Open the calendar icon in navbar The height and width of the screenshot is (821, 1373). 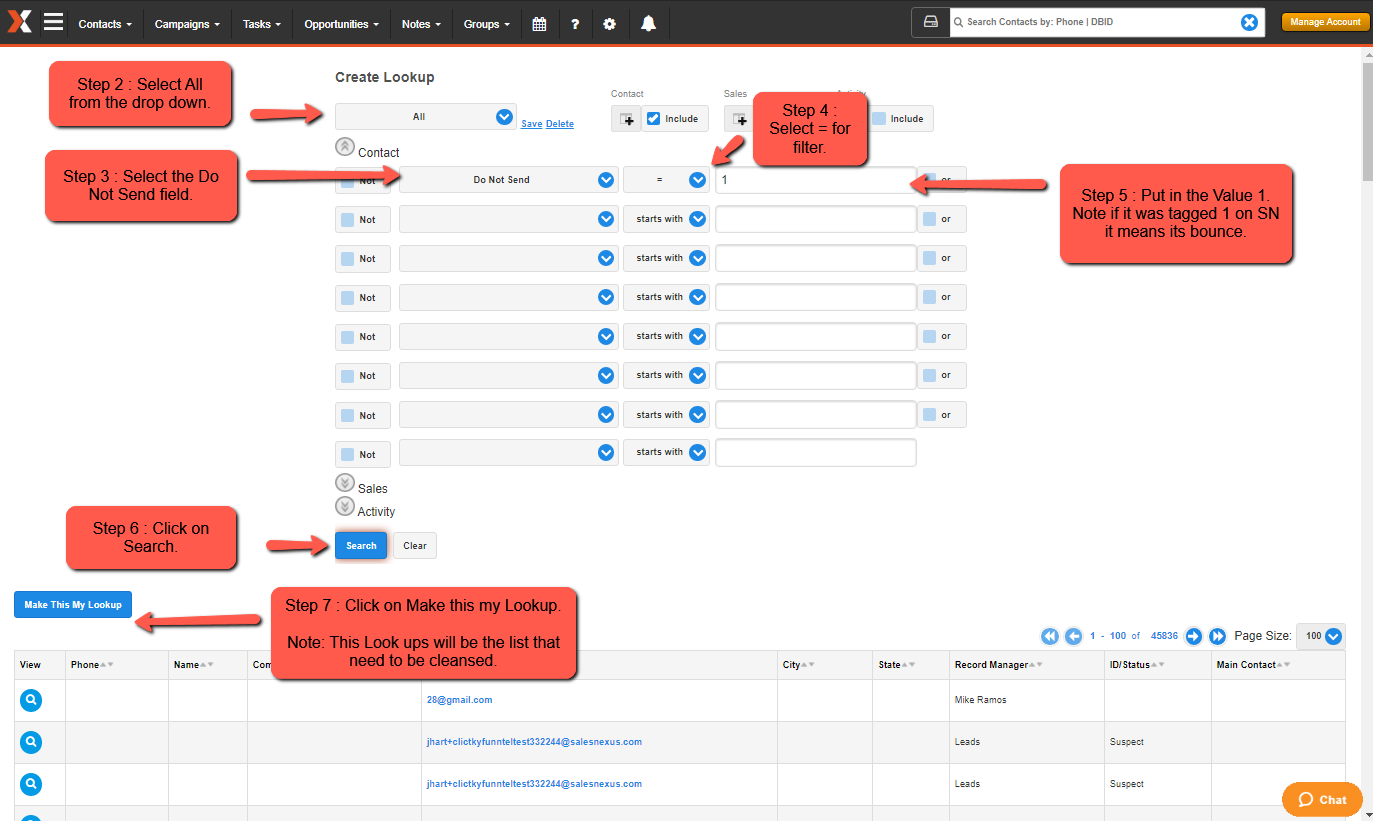tap(539, 24)
